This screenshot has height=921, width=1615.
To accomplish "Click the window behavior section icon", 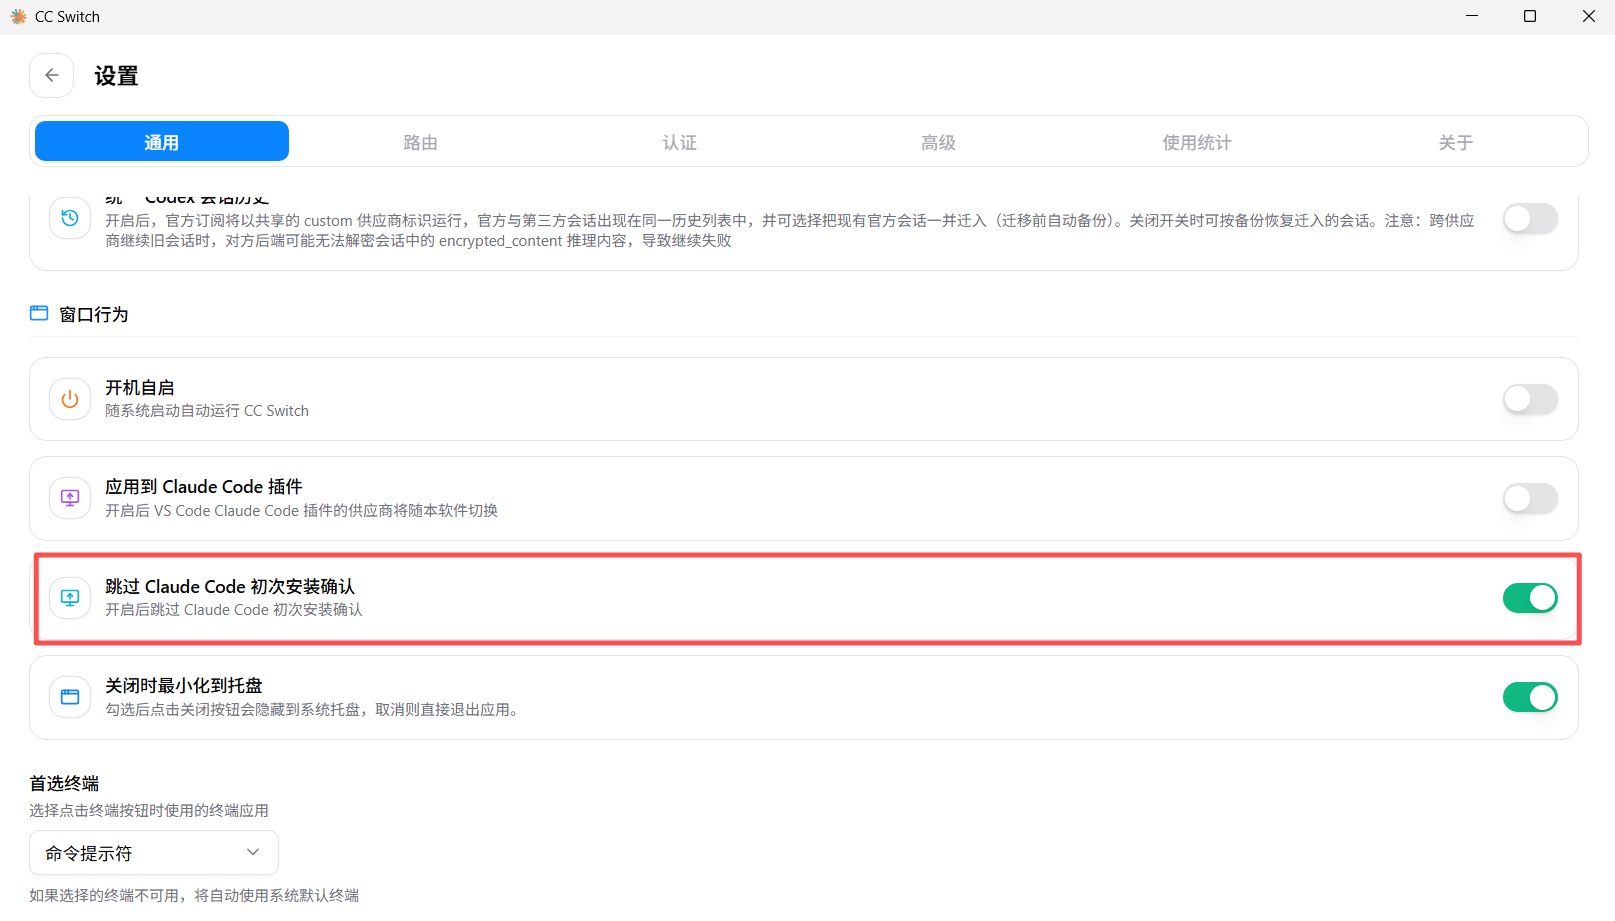I will 39,313.
